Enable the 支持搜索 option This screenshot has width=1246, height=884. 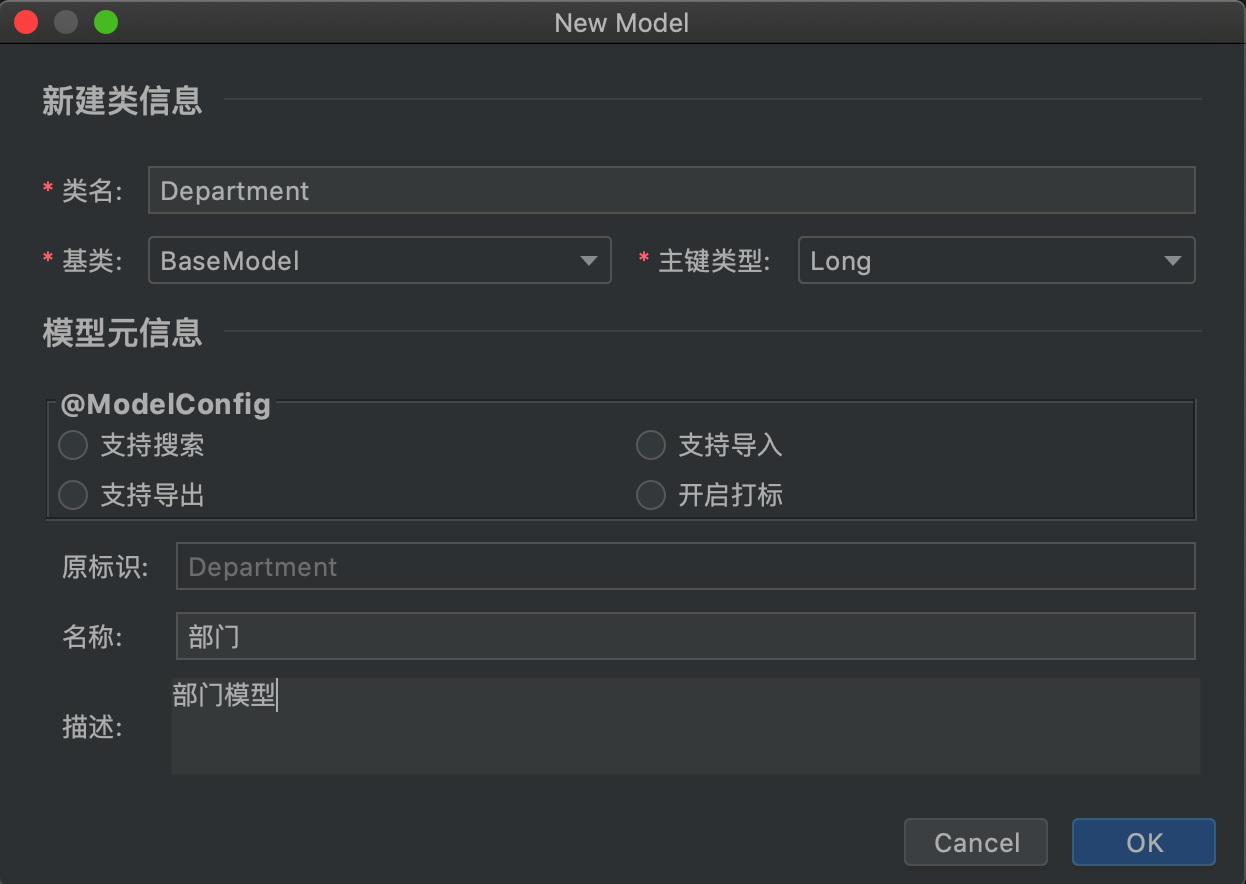click(x=74, y=445)
